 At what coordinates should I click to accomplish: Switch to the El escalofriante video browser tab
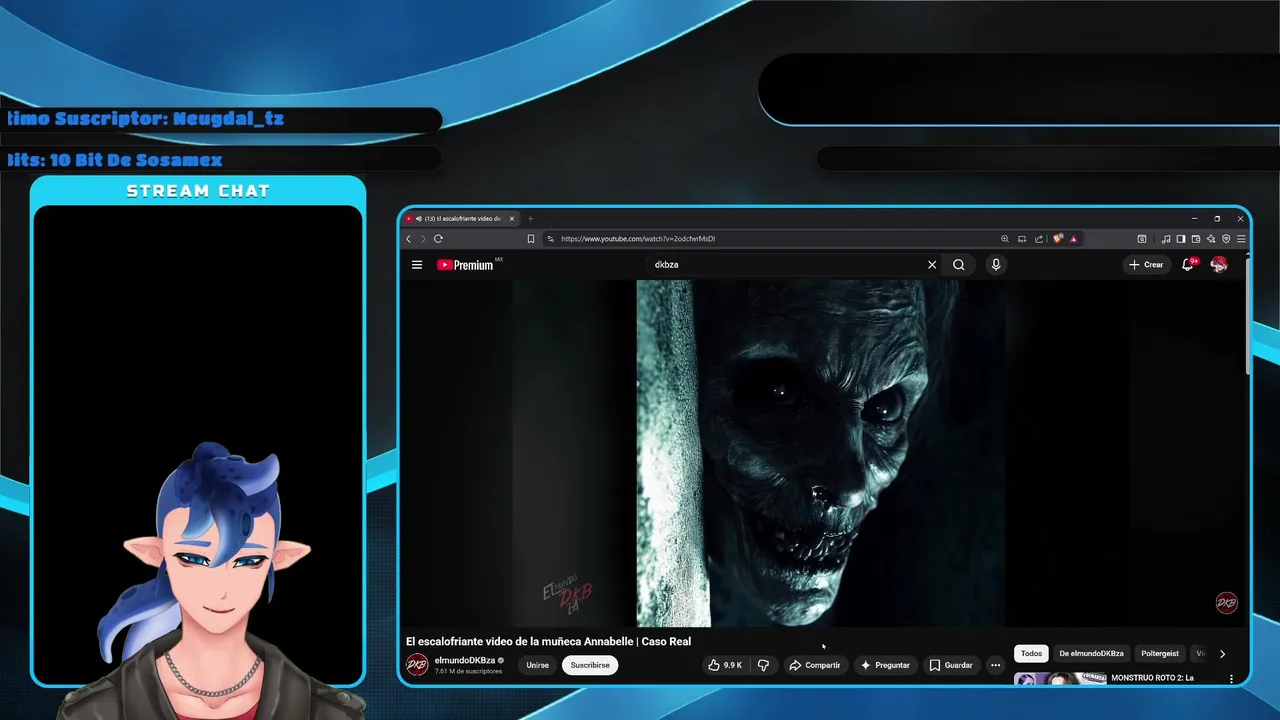coord(461,219)
